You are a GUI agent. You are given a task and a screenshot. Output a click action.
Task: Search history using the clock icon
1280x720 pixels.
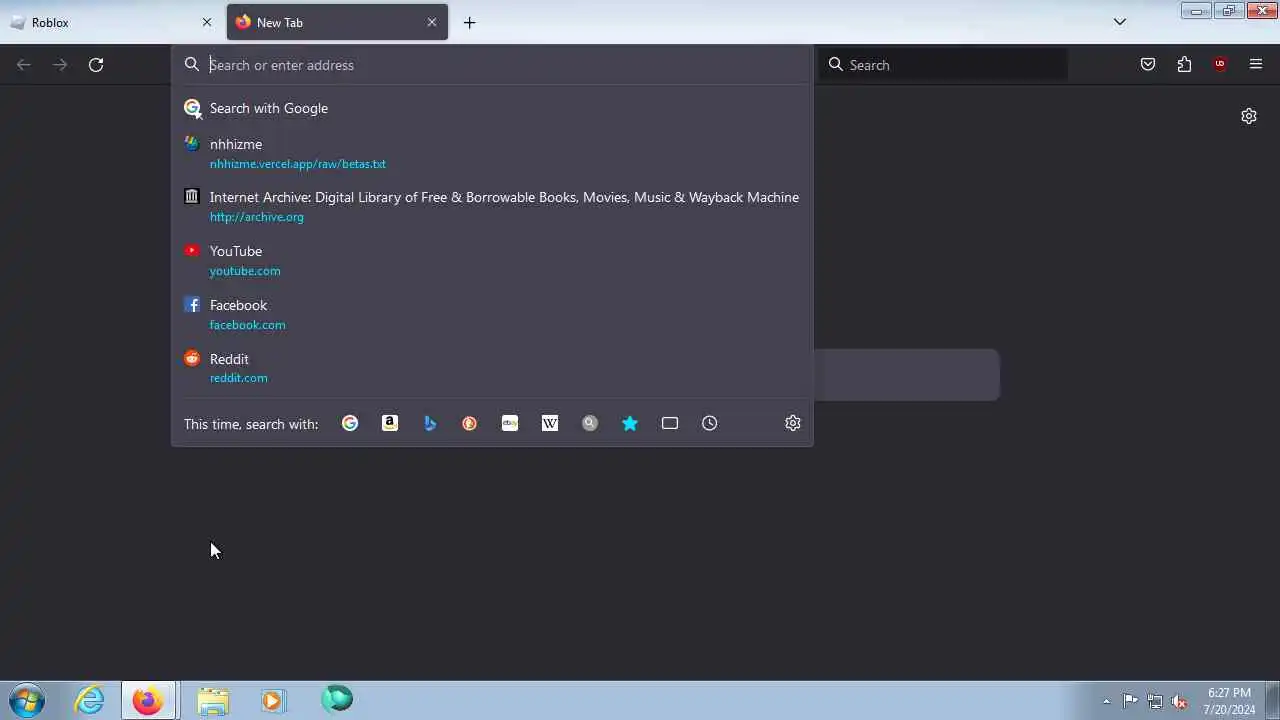[710, 423]
